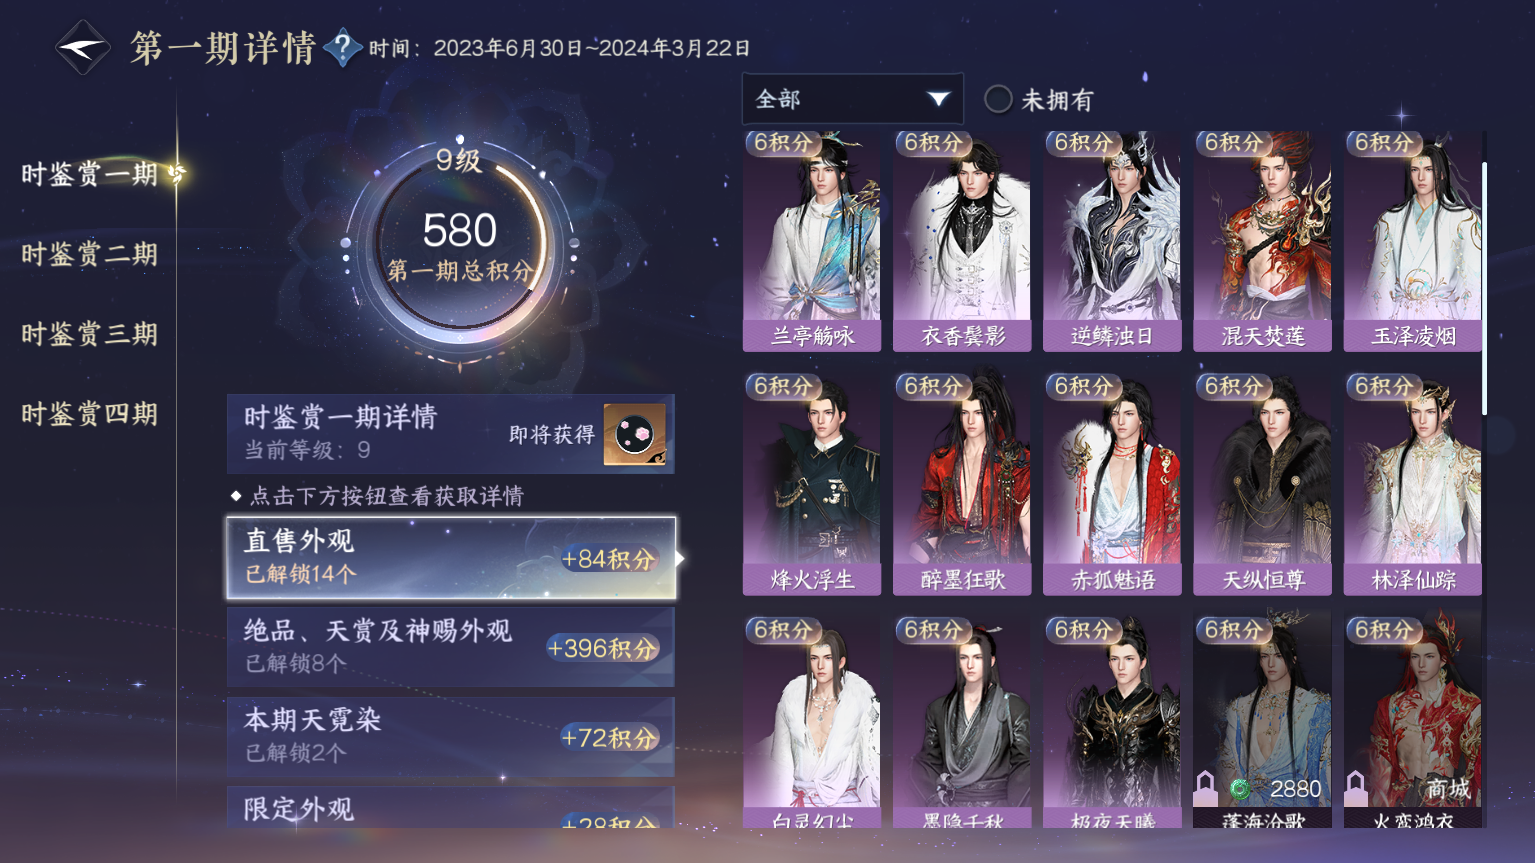The width and height of the screenshot is (1535, 863).
Task: Open the 全部 filter dropdown
Action: (853, 99)
